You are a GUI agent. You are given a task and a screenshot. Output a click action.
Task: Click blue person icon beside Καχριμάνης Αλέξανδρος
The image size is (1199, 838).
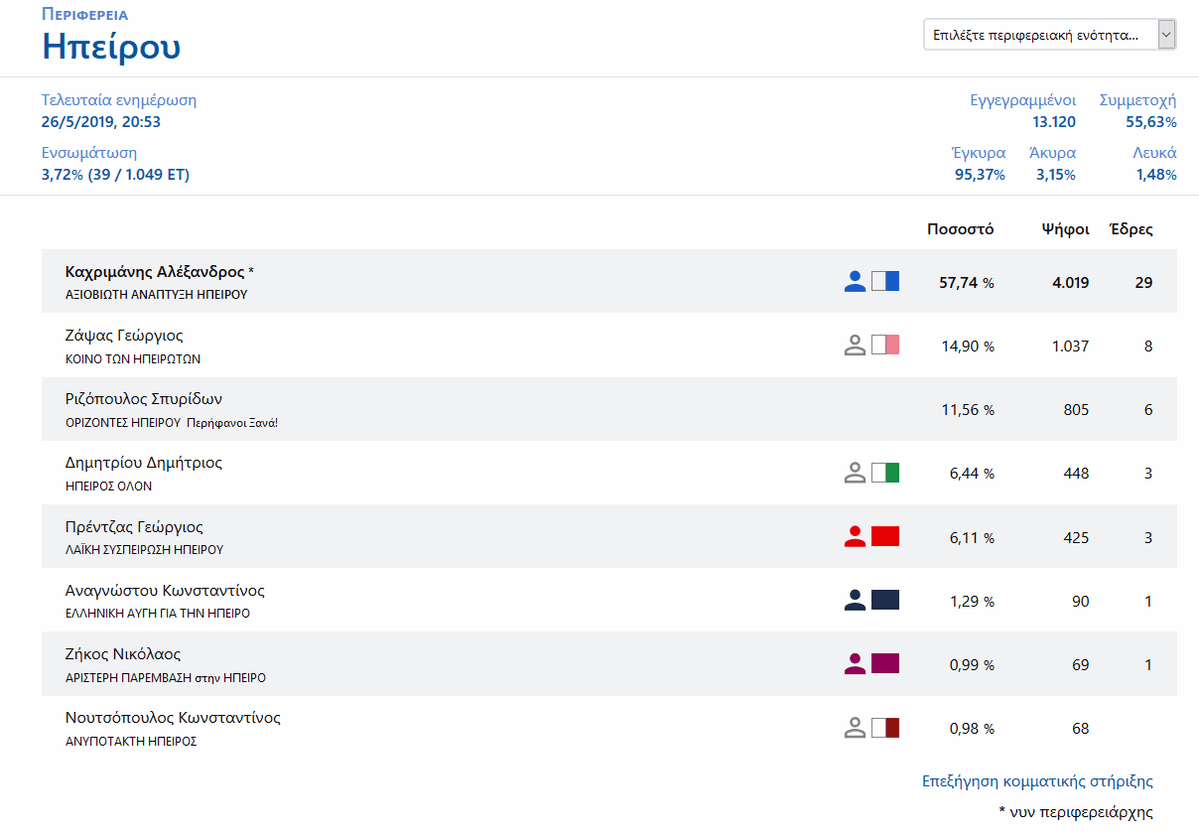854,282
